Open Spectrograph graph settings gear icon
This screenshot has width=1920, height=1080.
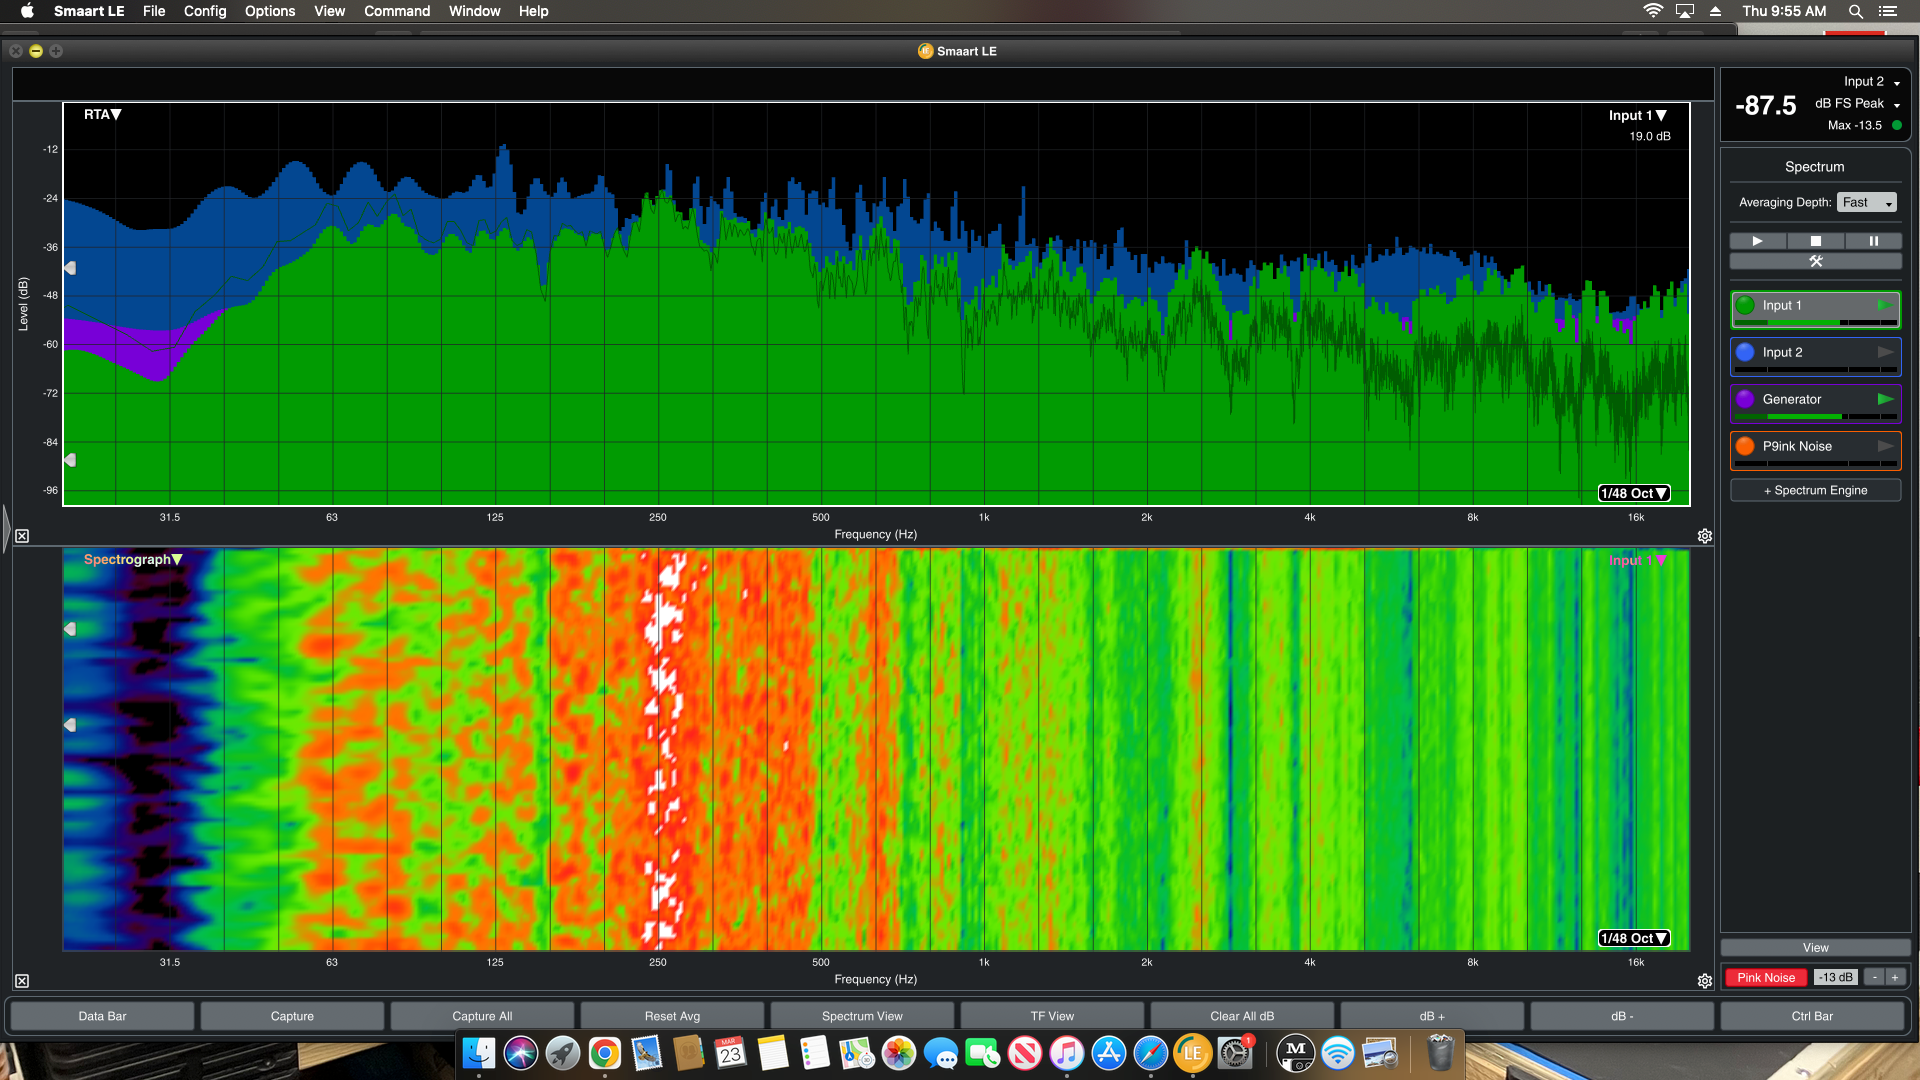coord(1705,981)
